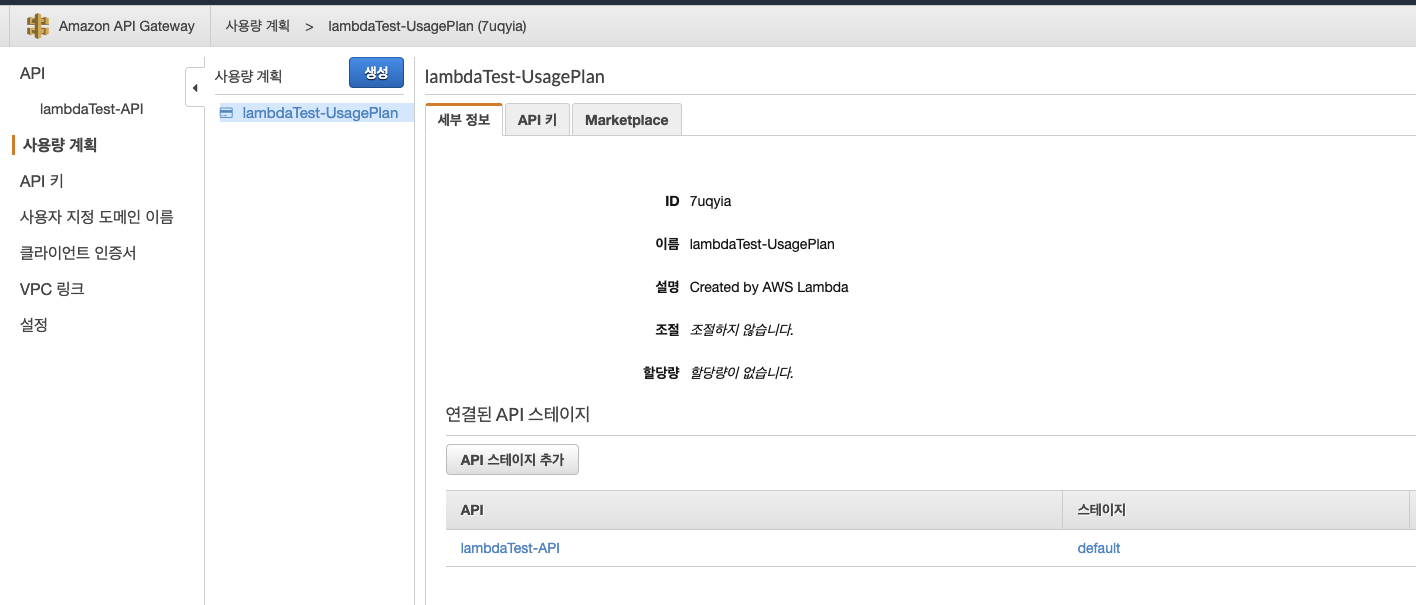Click the description Created by AWS Lambda
Viewport: 1416px width, 605px height.
pyautogui.click(x=769, y=287)
